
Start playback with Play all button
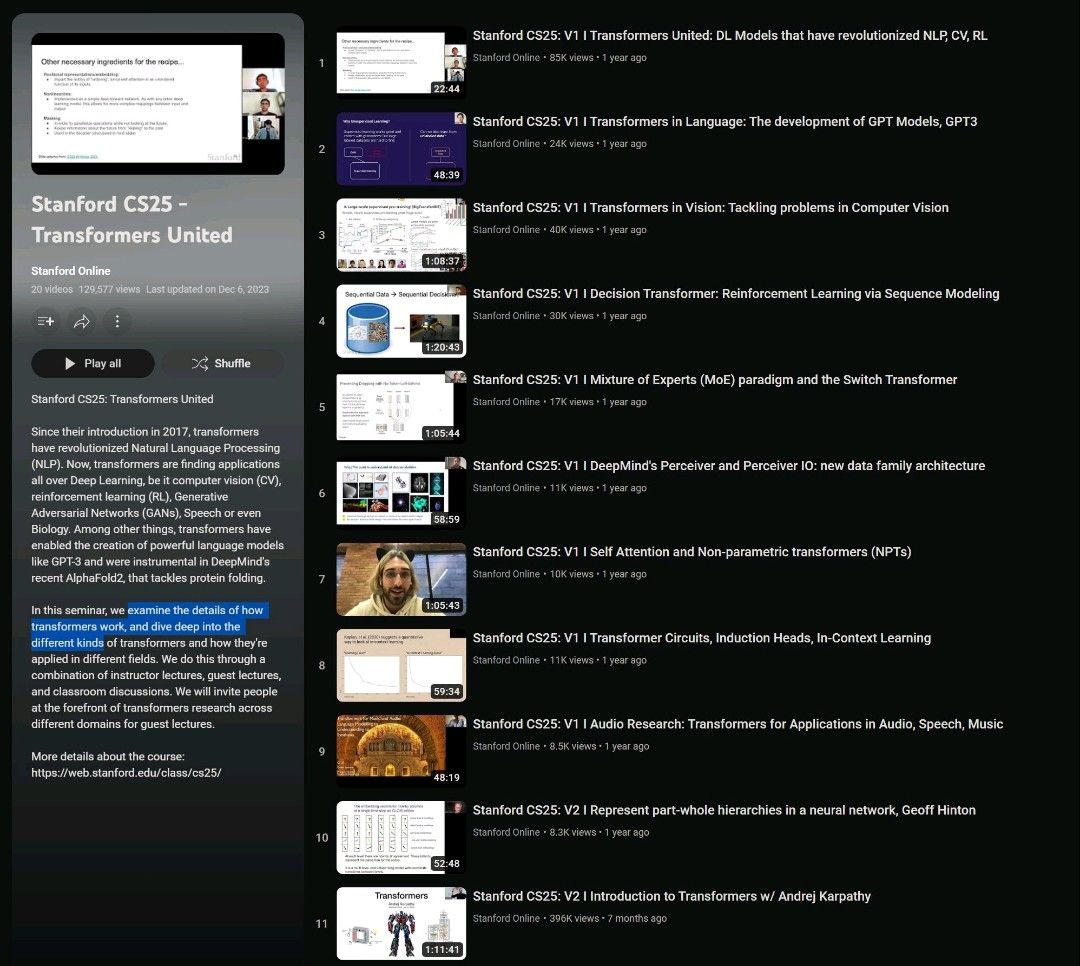[93, 363]
